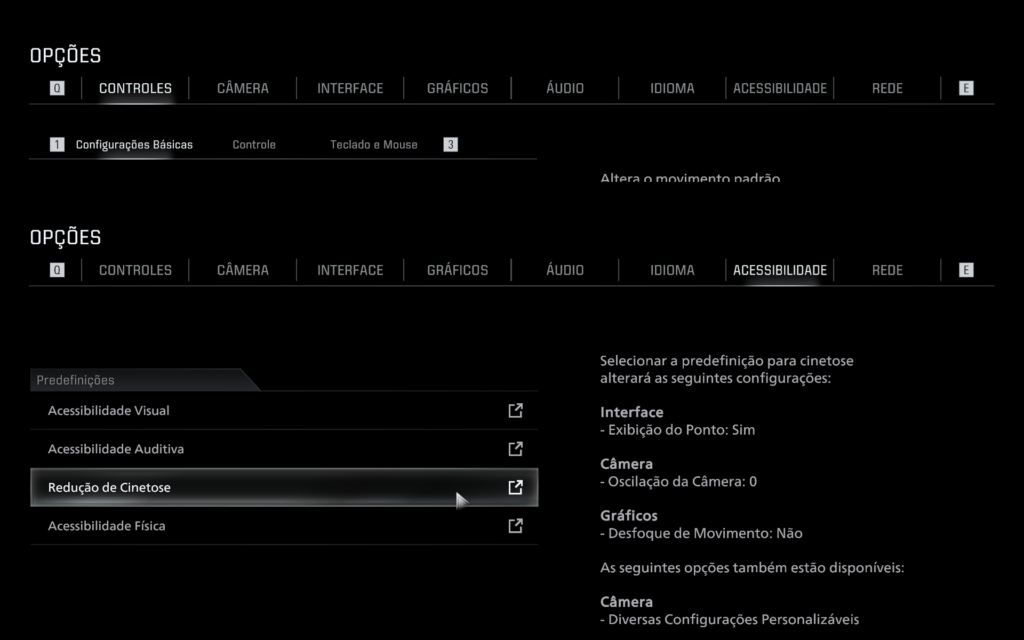
Task: Click the 3 key icon after Teclado e Mouse
Action: pos(450,144)
